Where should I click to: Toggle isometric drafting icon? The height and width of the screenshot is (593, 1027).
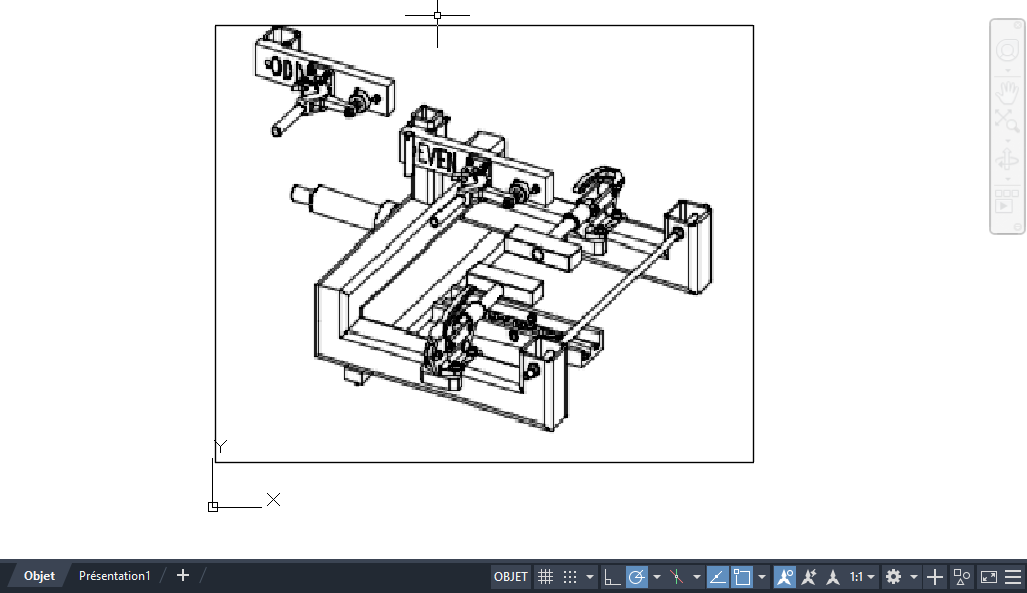(677, 577)
